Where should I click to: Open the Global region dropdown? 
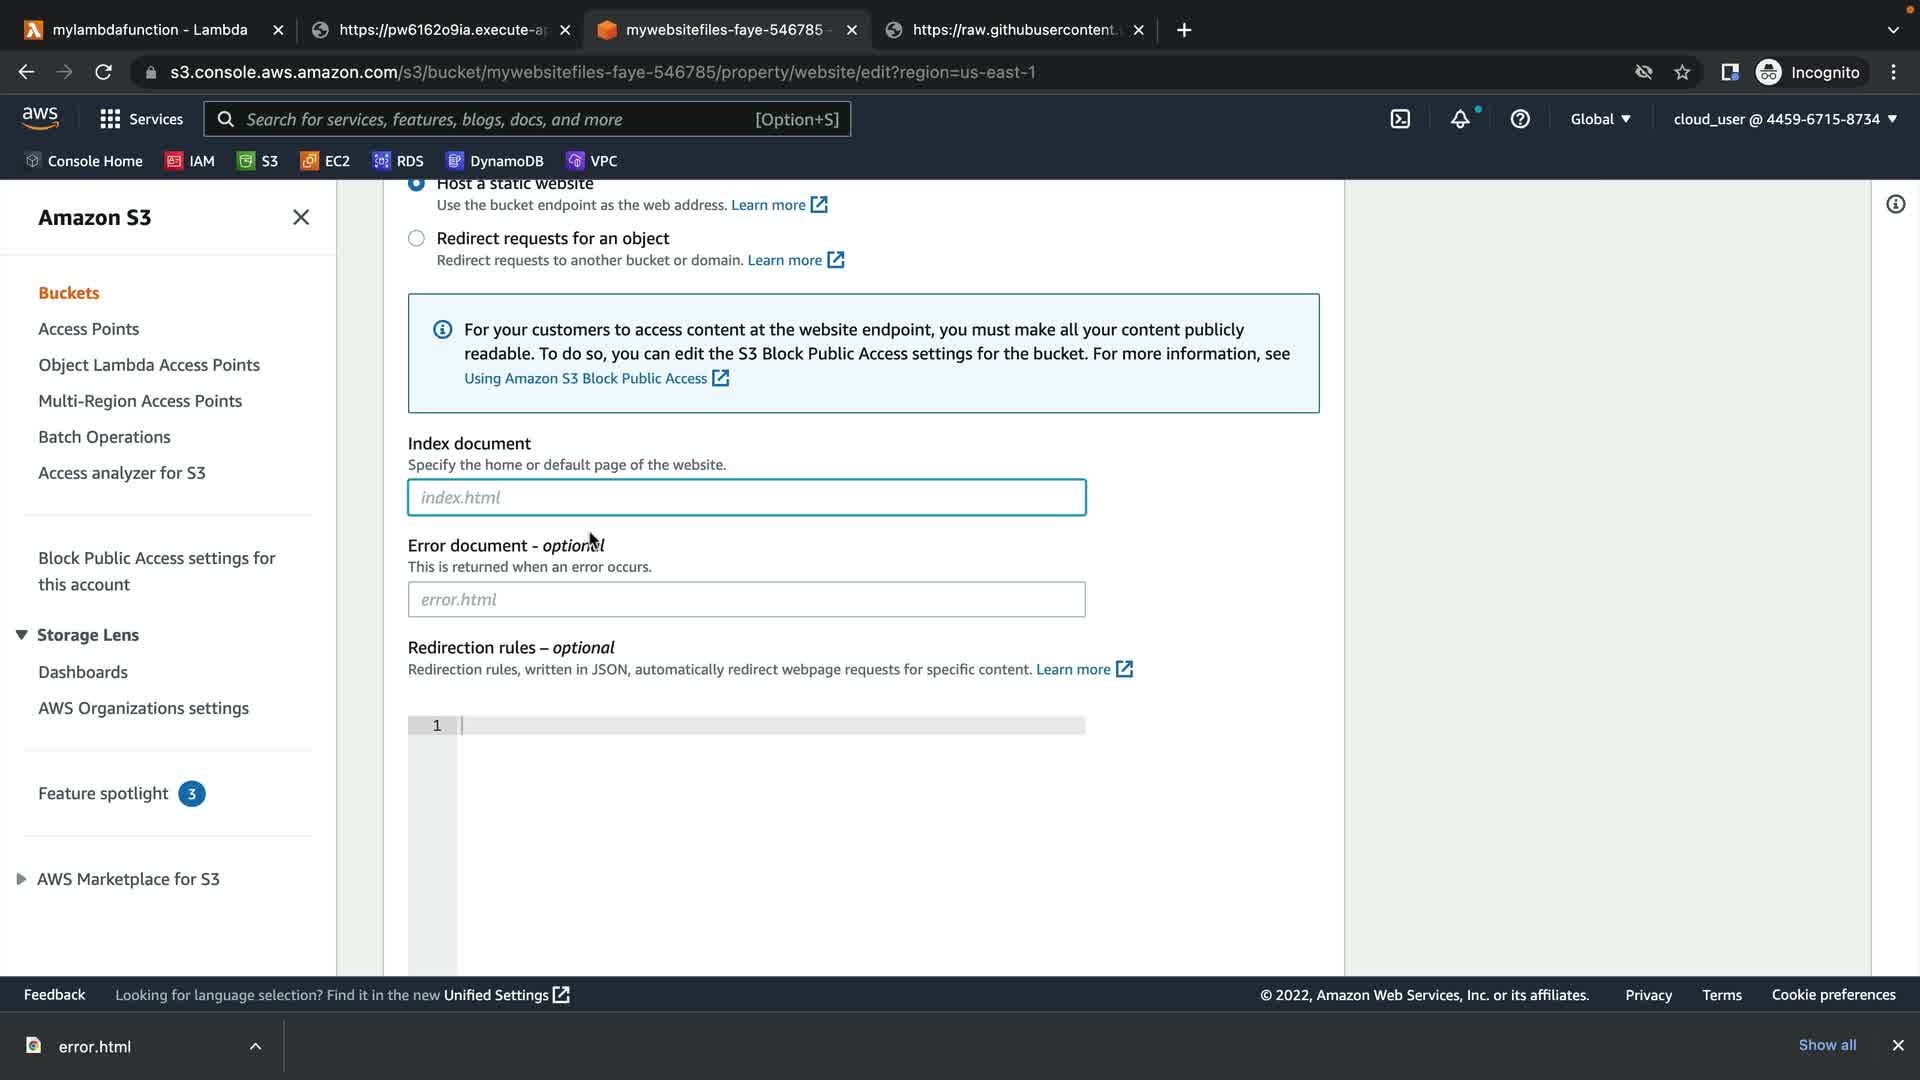[1600, 119]
